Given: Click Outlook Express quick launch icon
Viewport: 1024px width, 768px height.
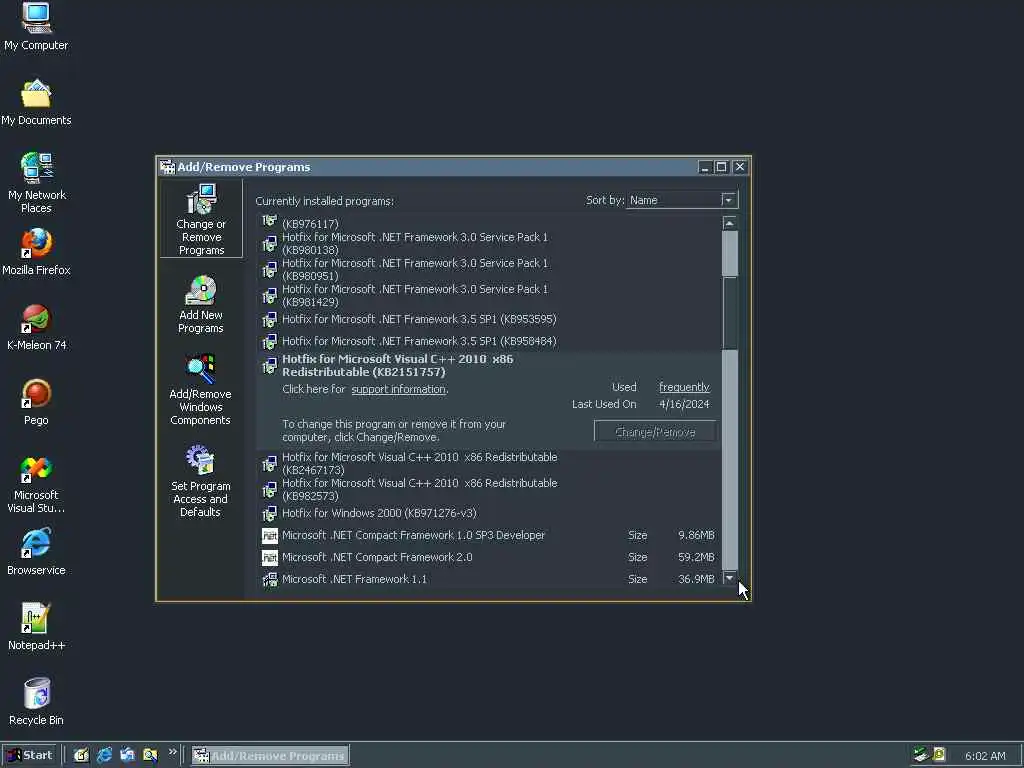Looking at the screenshot, I should [x=127, y=756].
